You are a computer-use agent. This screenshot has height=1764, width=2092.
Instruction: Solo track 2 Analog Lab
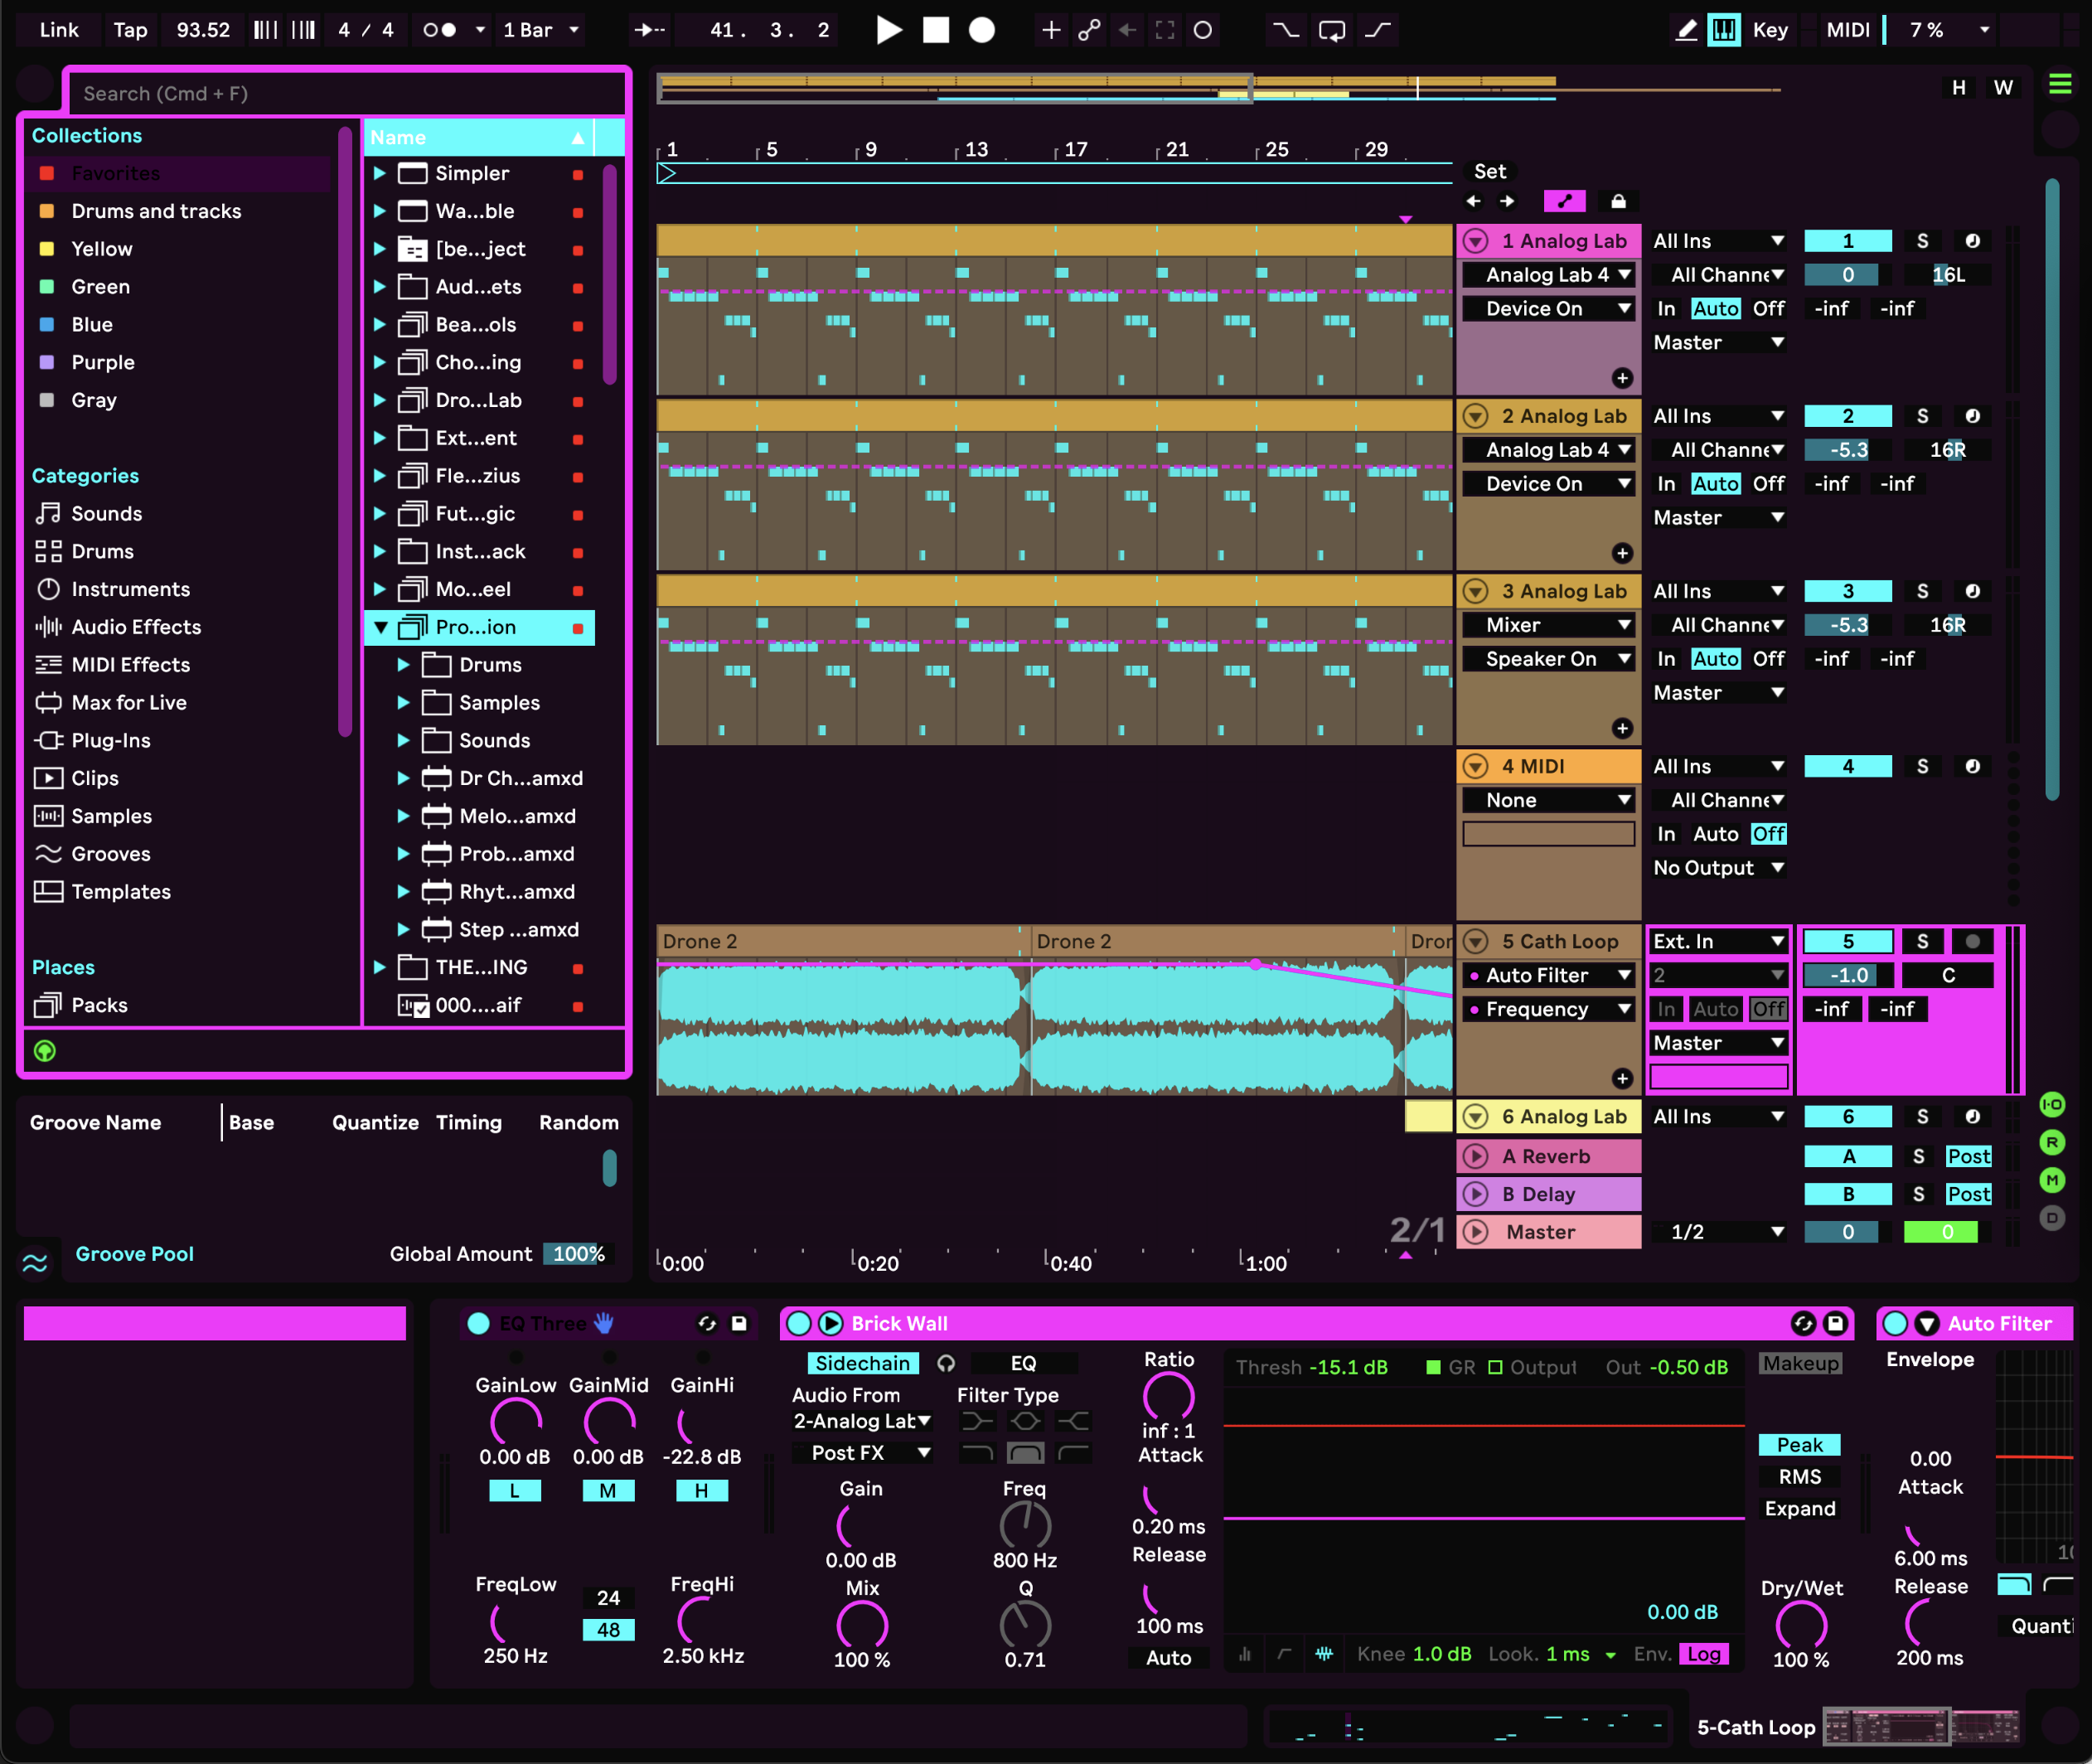(x=1922, y=416)
